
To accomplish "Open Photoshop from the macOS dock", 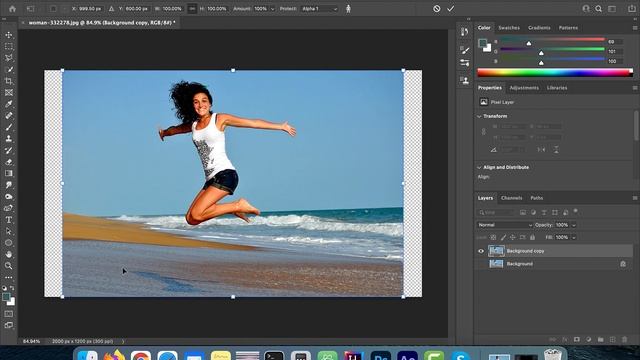I will point(380,355).
